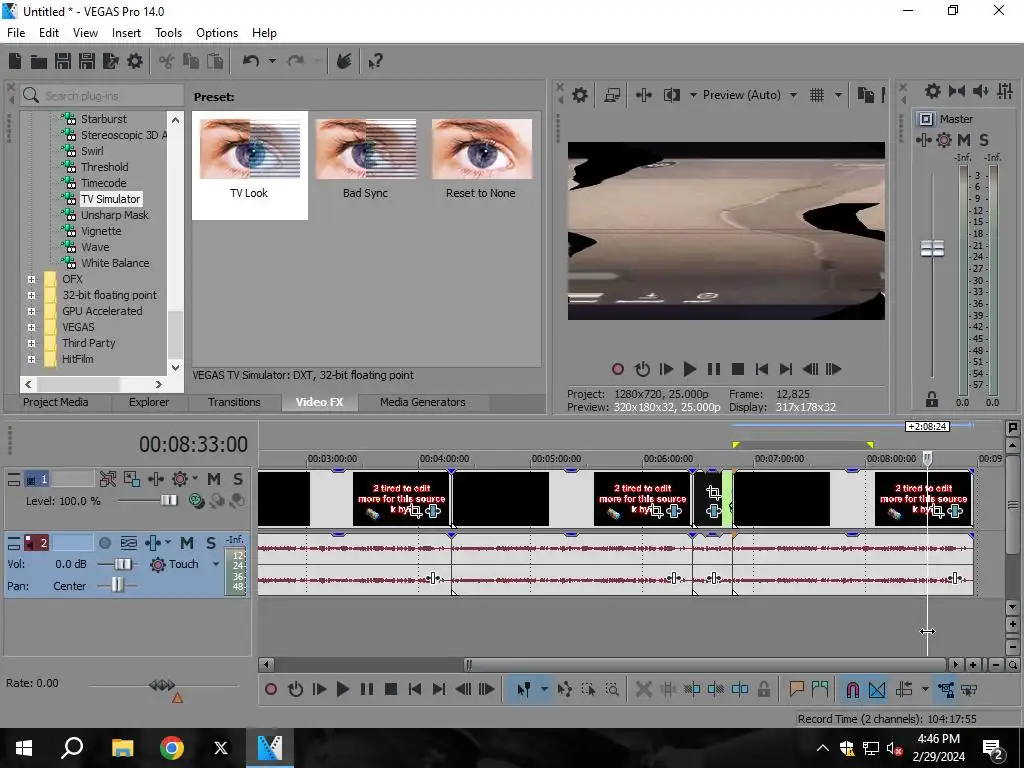Arm audio track 2 for record

[104, 543]
